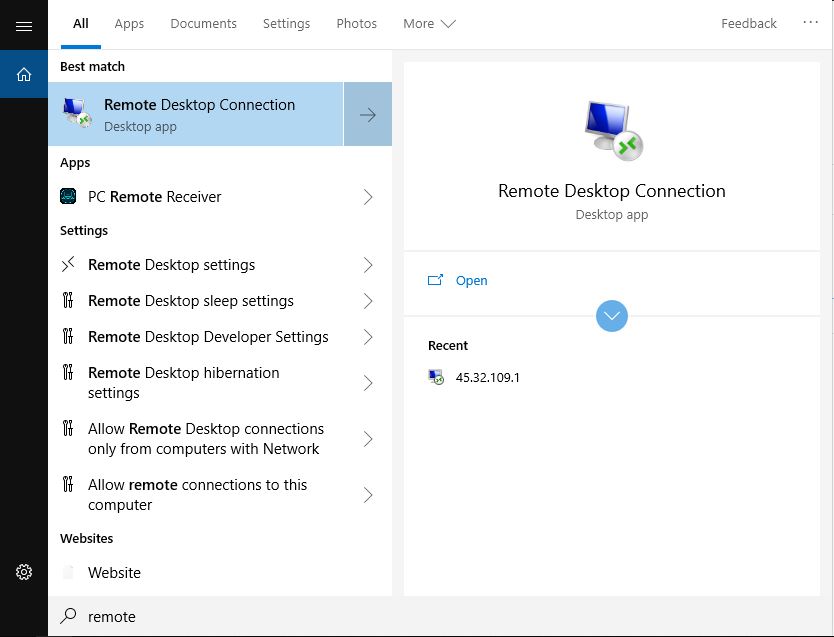The height and width of the screenshot is (637, 834).
Task: Expand the Remote Desktop sleep settings chevron
Action: point(368,301)
